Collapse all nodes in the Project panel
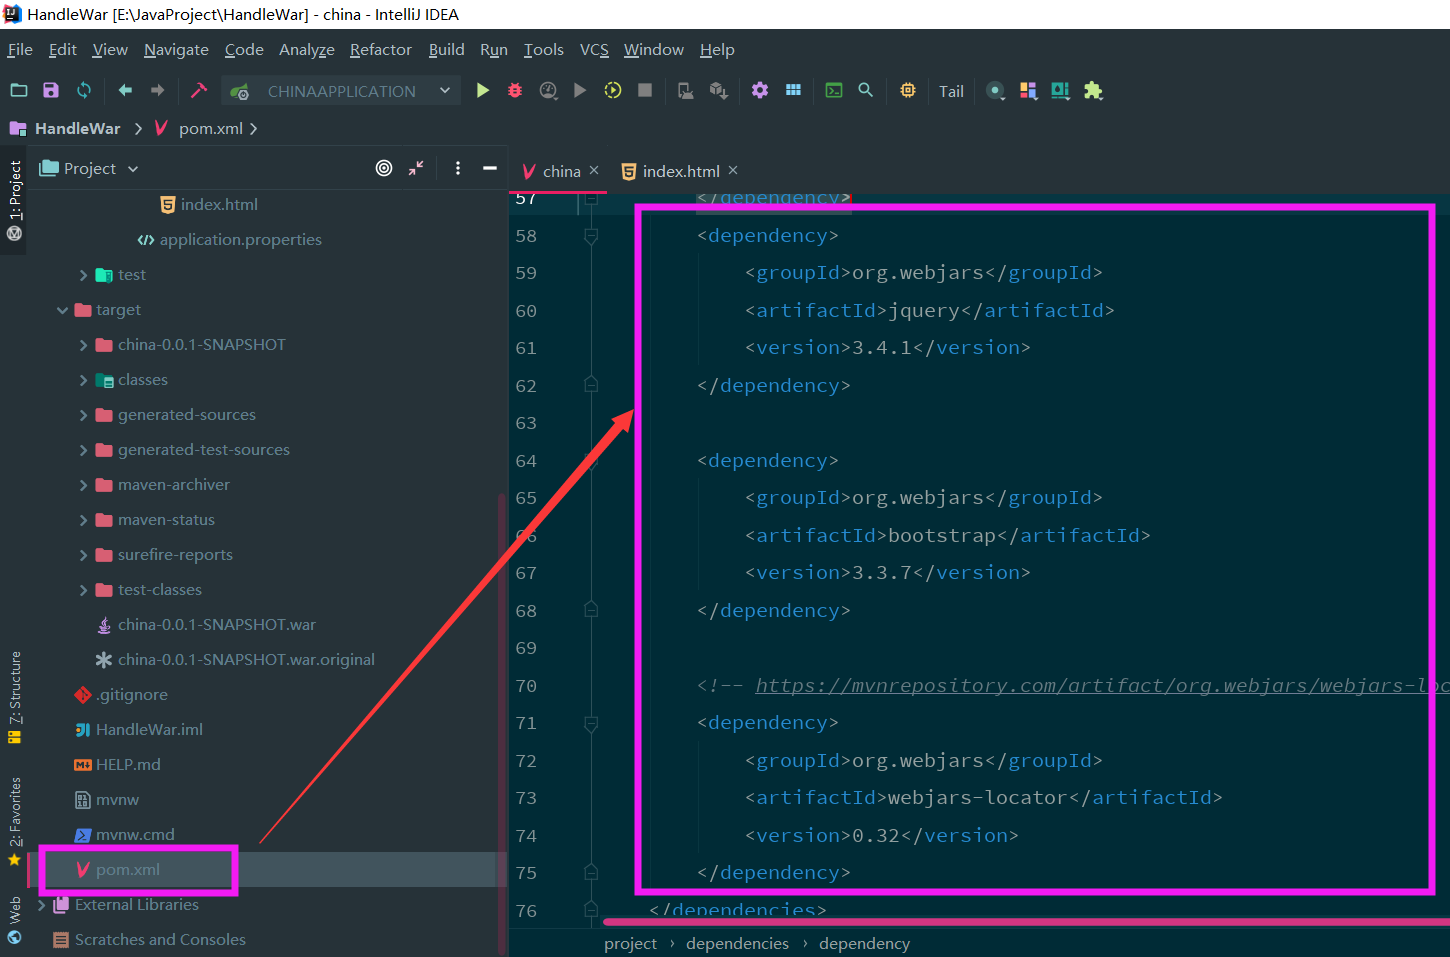1450x957 pixels. pos(416,168)
